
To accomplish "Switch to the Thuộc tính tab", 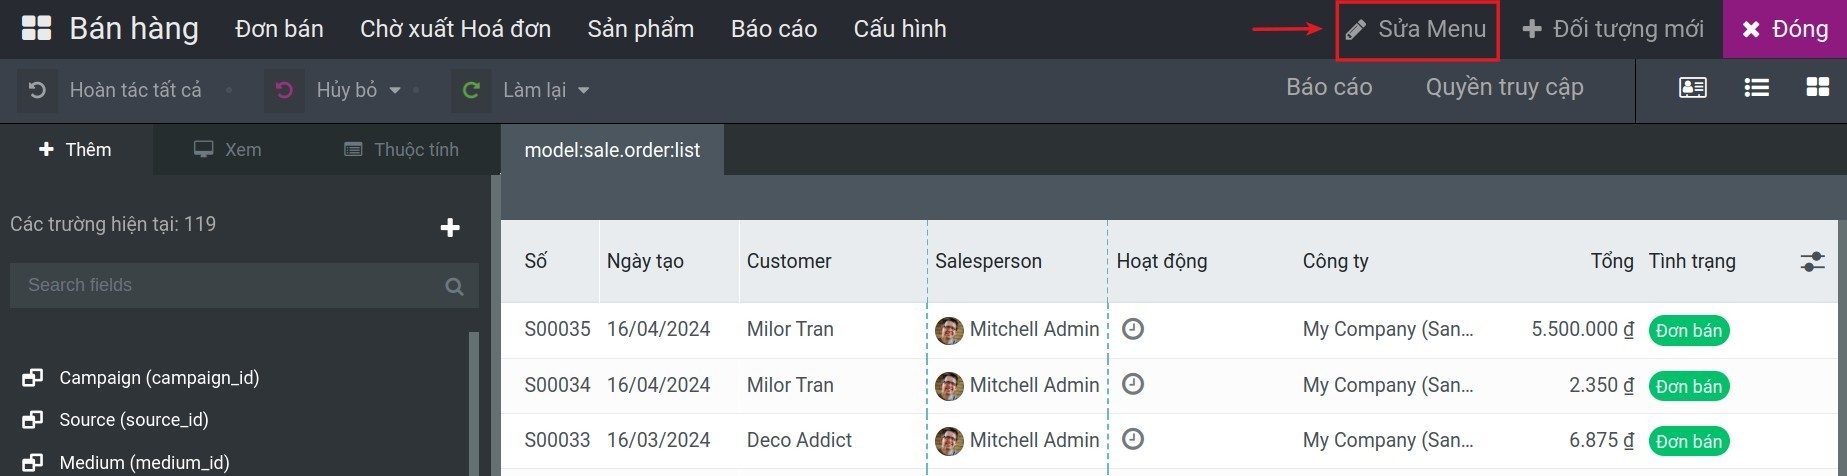I will coord(402,150).
